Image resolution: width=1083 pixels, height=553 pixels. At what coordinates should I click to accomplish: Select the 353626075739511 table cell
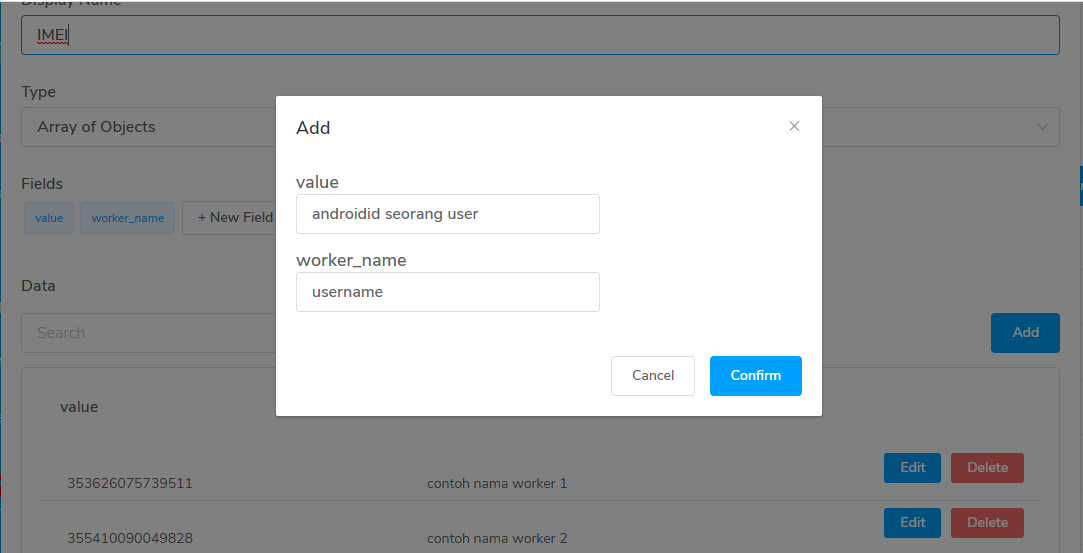pyautogui.click(x=130, y=484)
